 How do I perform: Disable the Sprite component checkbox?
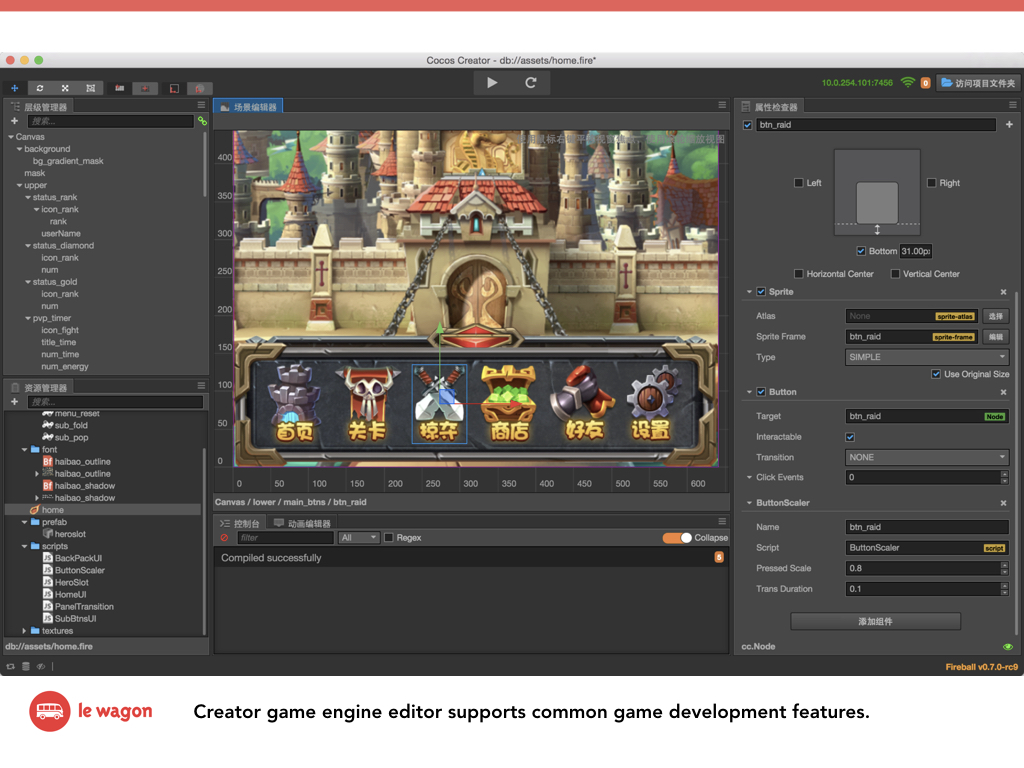761,292
